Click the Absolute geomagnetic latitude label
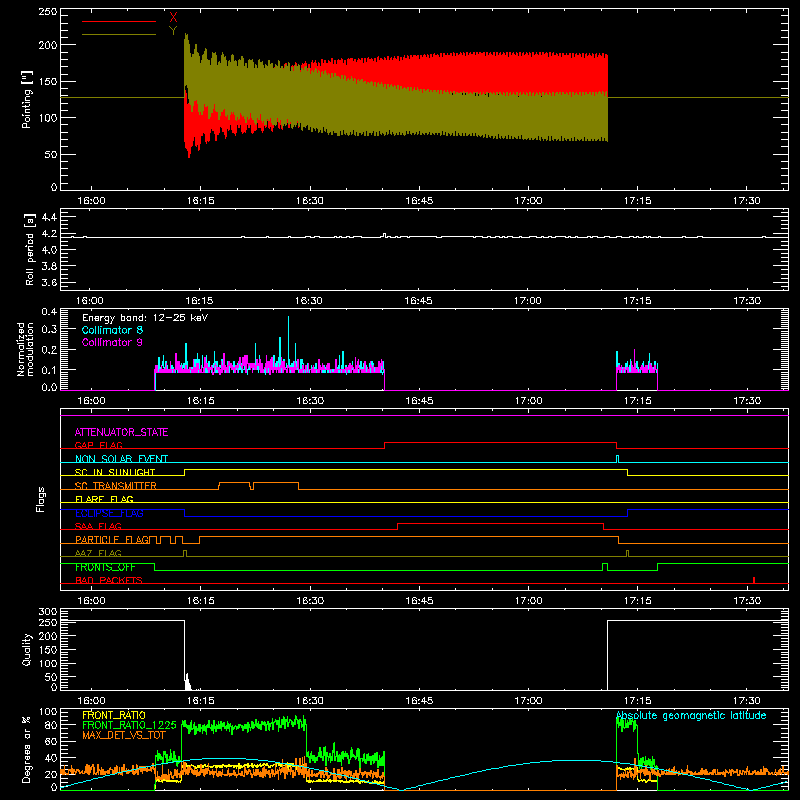 (x=691, y=715)
